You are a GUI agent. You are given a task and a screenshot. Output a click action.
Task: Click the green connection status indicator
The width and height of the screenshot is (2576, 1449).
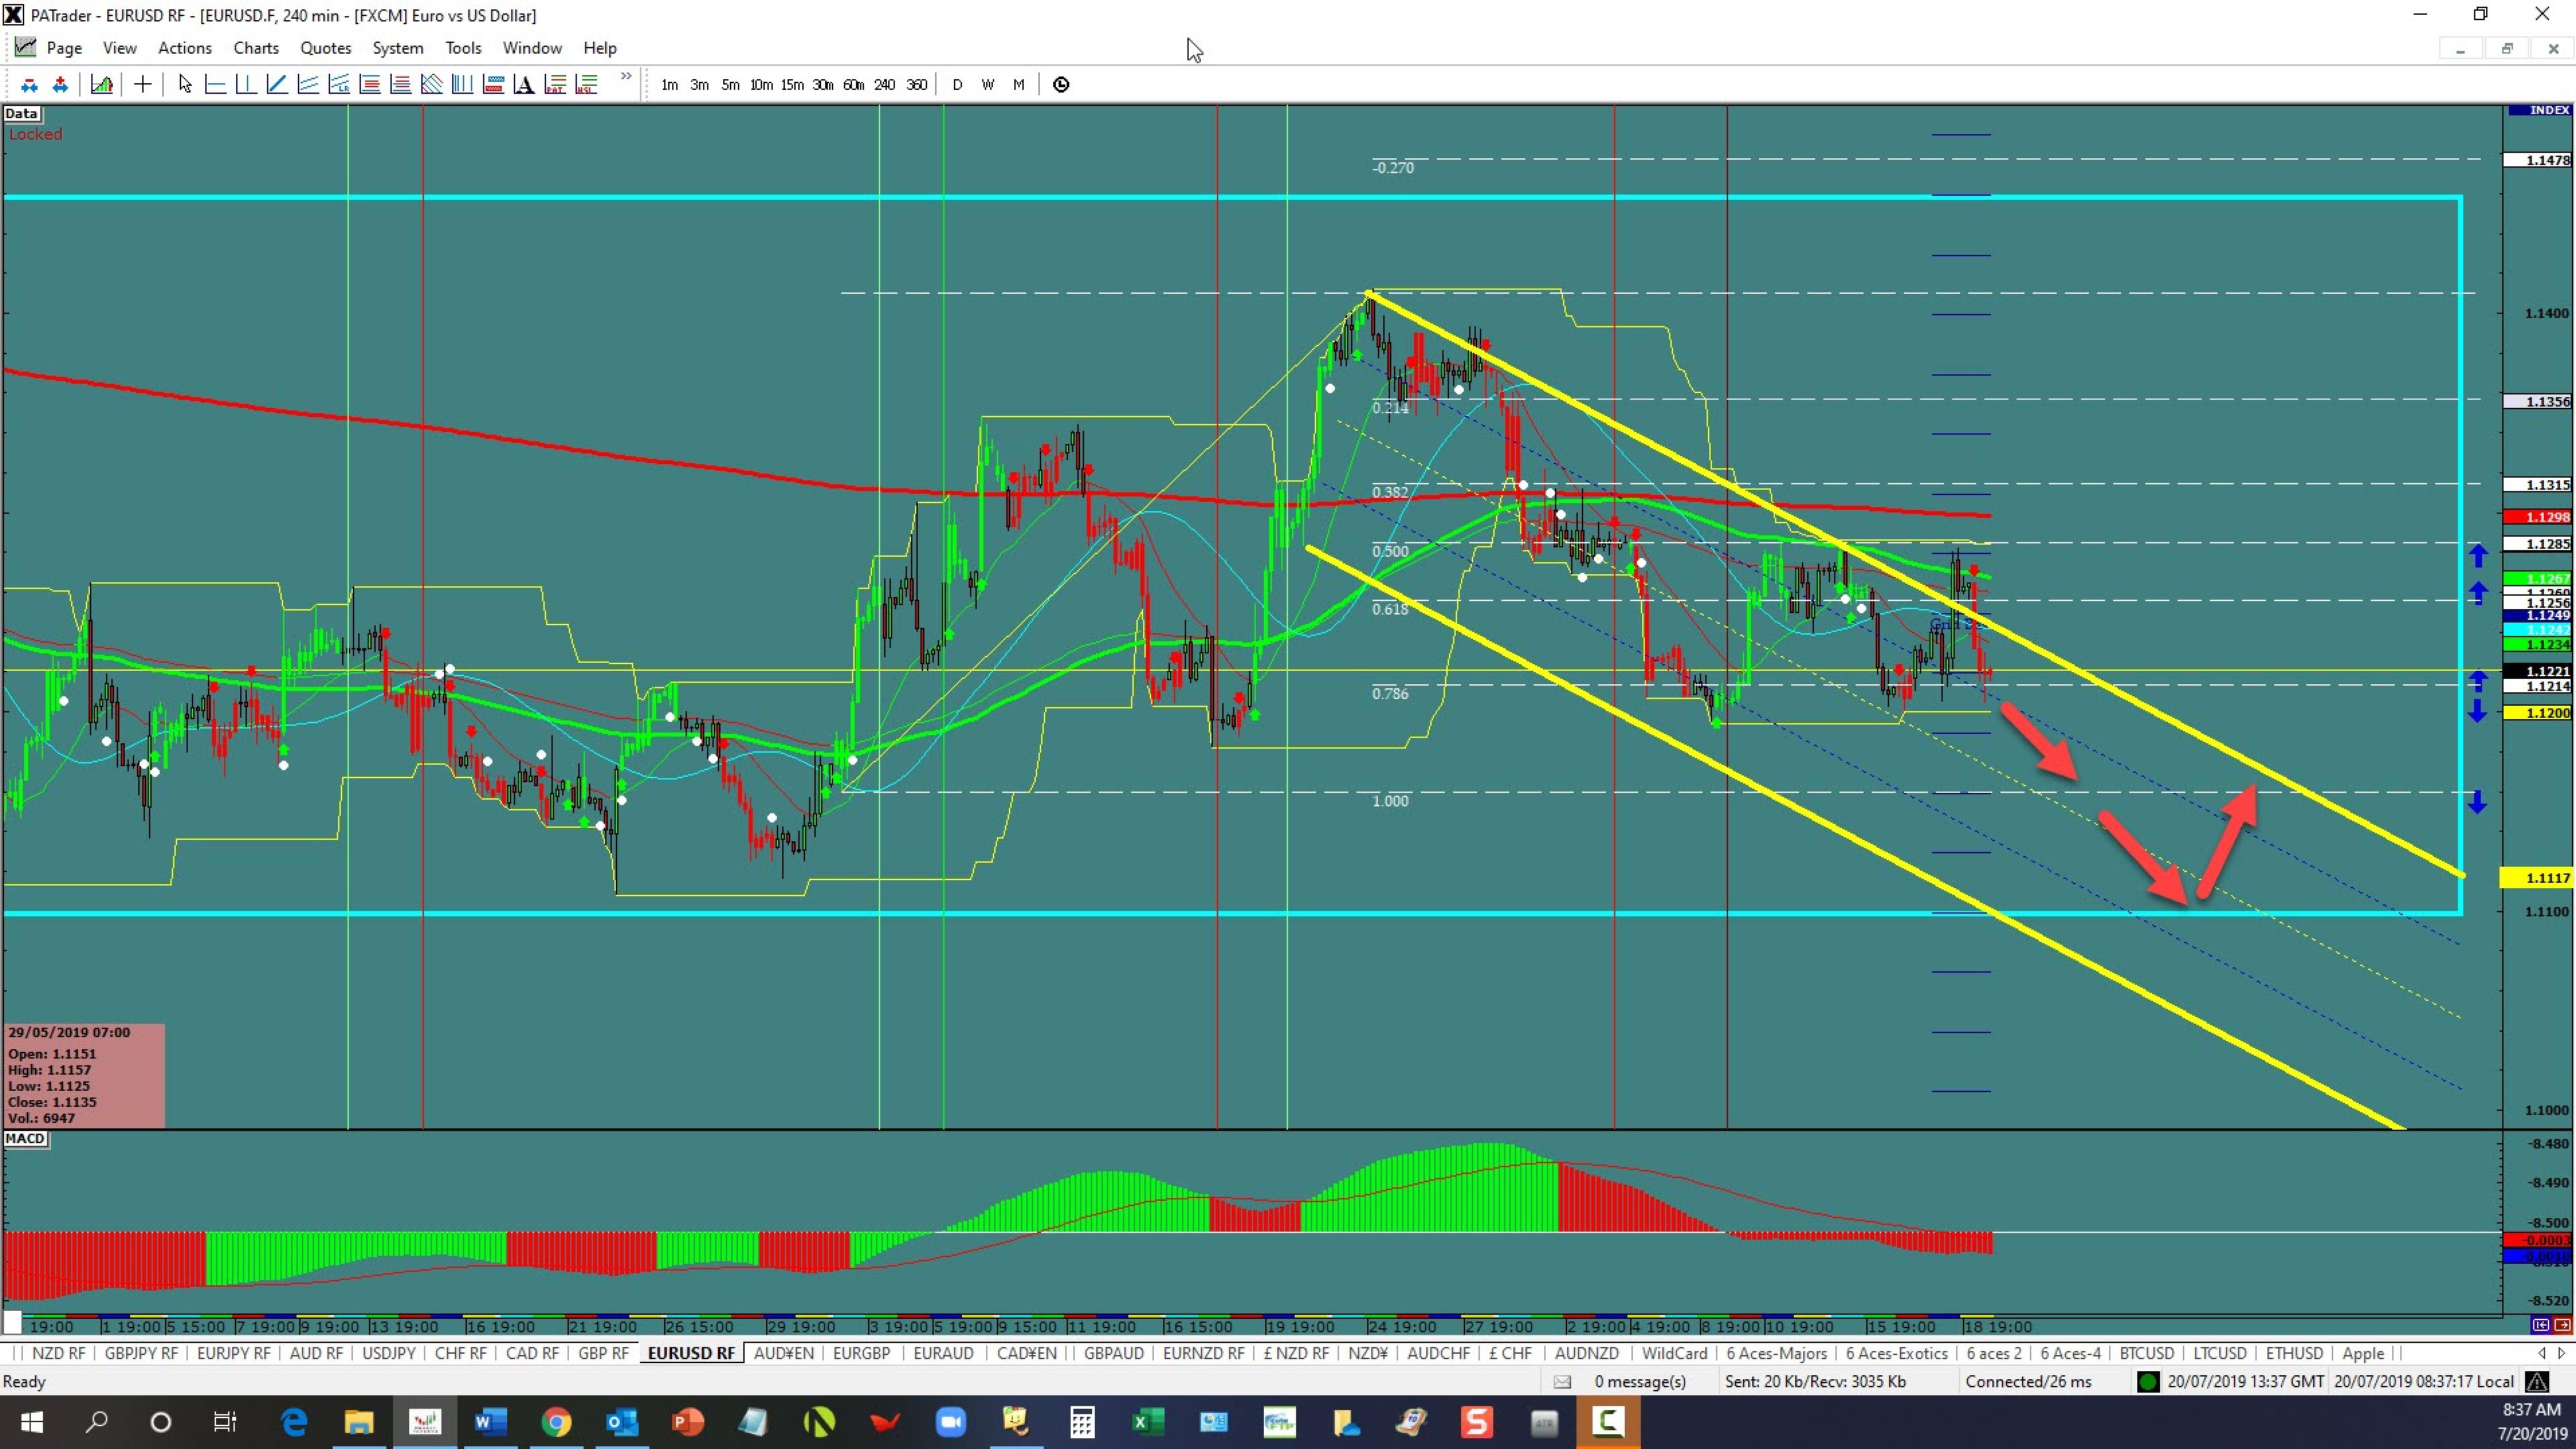(2148, 1382)
